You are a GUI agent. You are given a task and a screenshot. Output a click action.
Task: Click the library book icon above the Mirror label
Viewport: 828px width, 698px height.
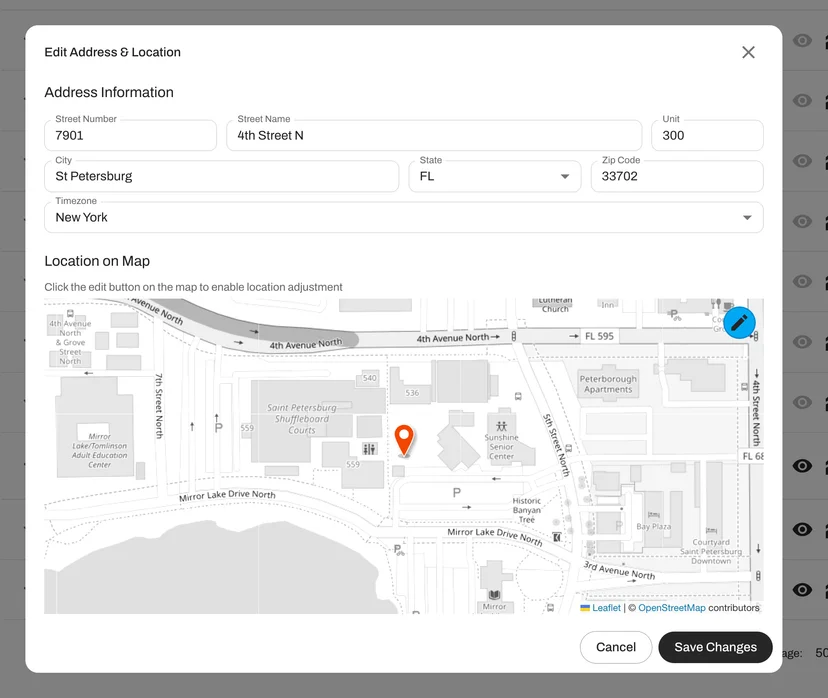tap(494, 595)
